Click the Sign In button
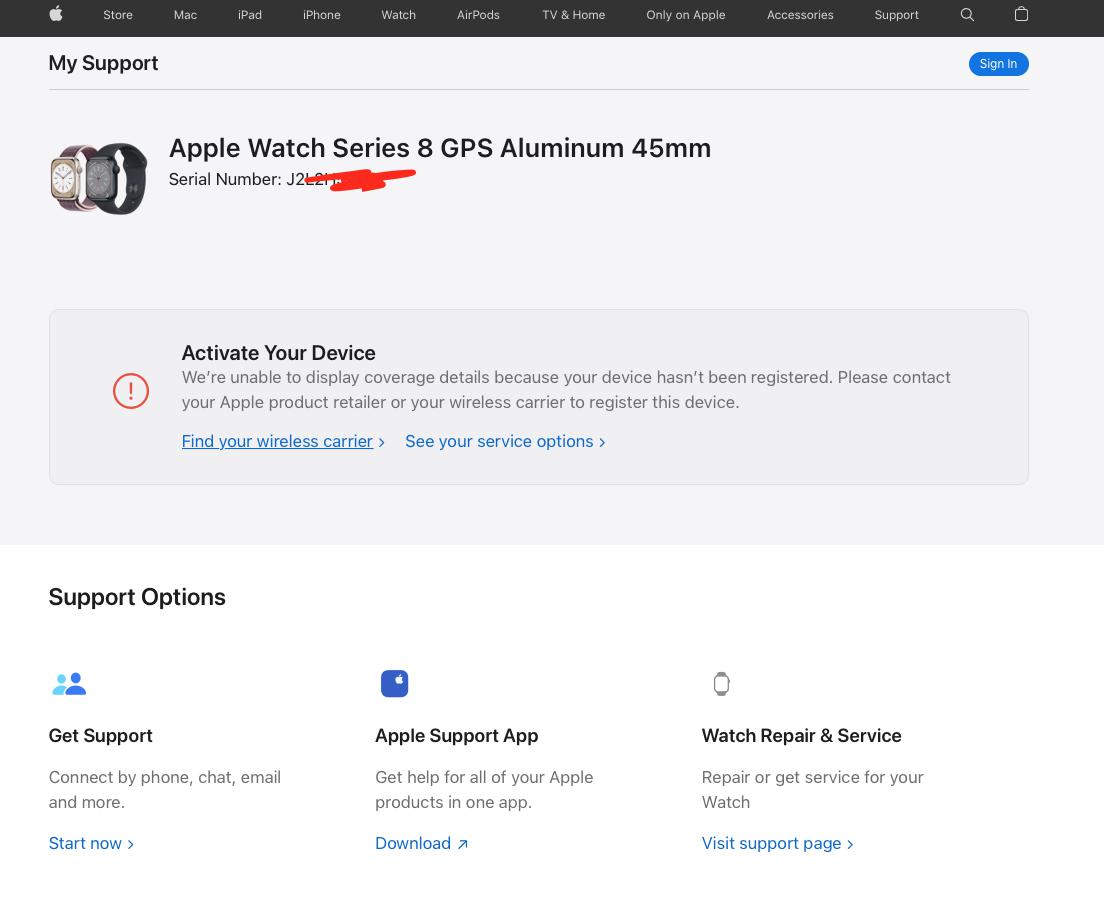Image resolution: width=1104 pixels, height=897 pixels. point(998,64)
